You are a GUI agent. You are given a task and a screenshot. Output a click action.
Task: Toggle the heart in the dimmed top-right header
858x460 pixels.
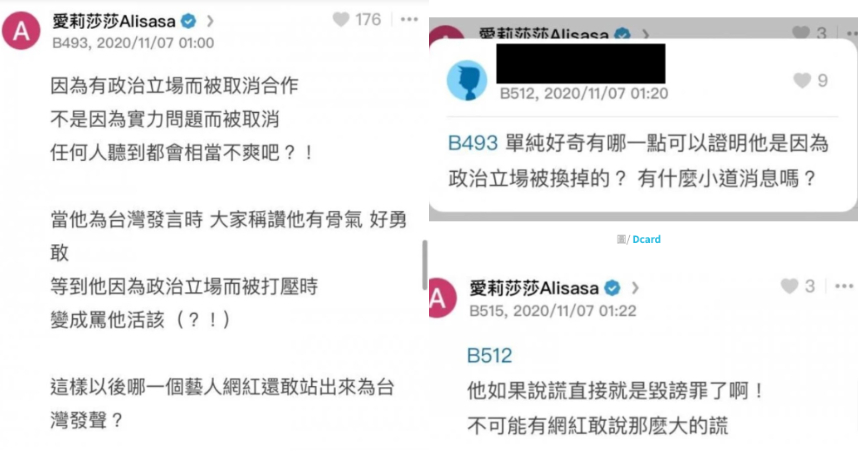(801, 33)
